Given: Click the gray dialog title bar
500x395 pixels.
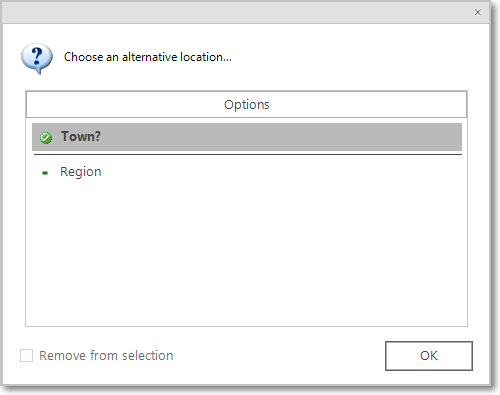Looking at the screenshot, I should 233,12.
